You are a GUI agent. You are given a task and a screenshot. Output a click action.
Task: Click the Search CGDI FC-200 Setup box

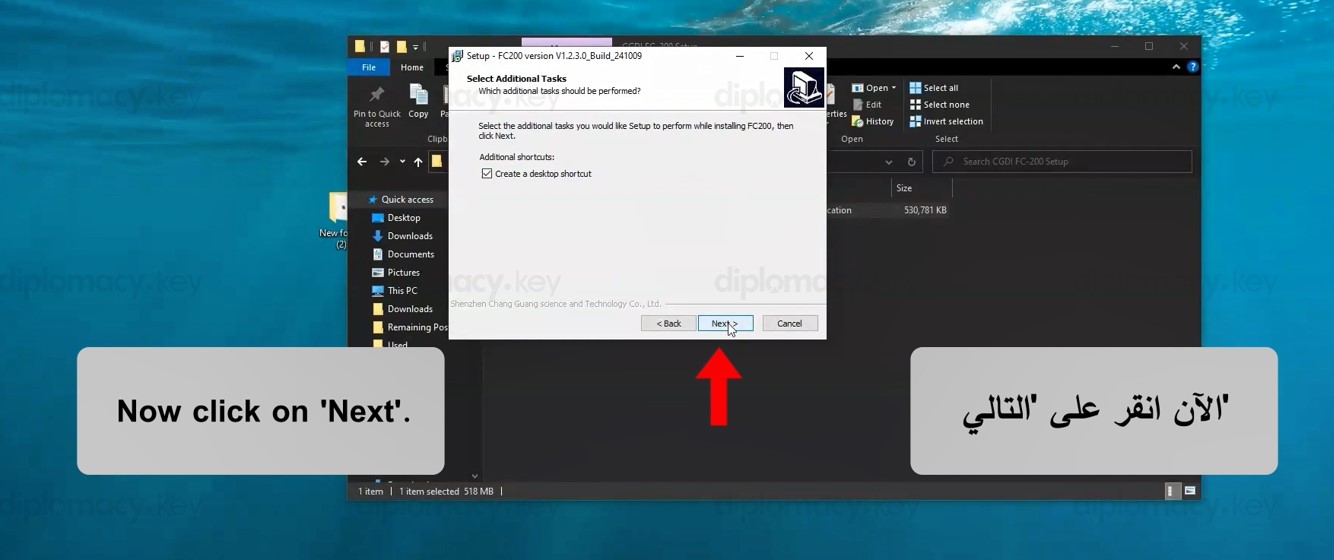pyautogui.click(x=1062, y=161)
